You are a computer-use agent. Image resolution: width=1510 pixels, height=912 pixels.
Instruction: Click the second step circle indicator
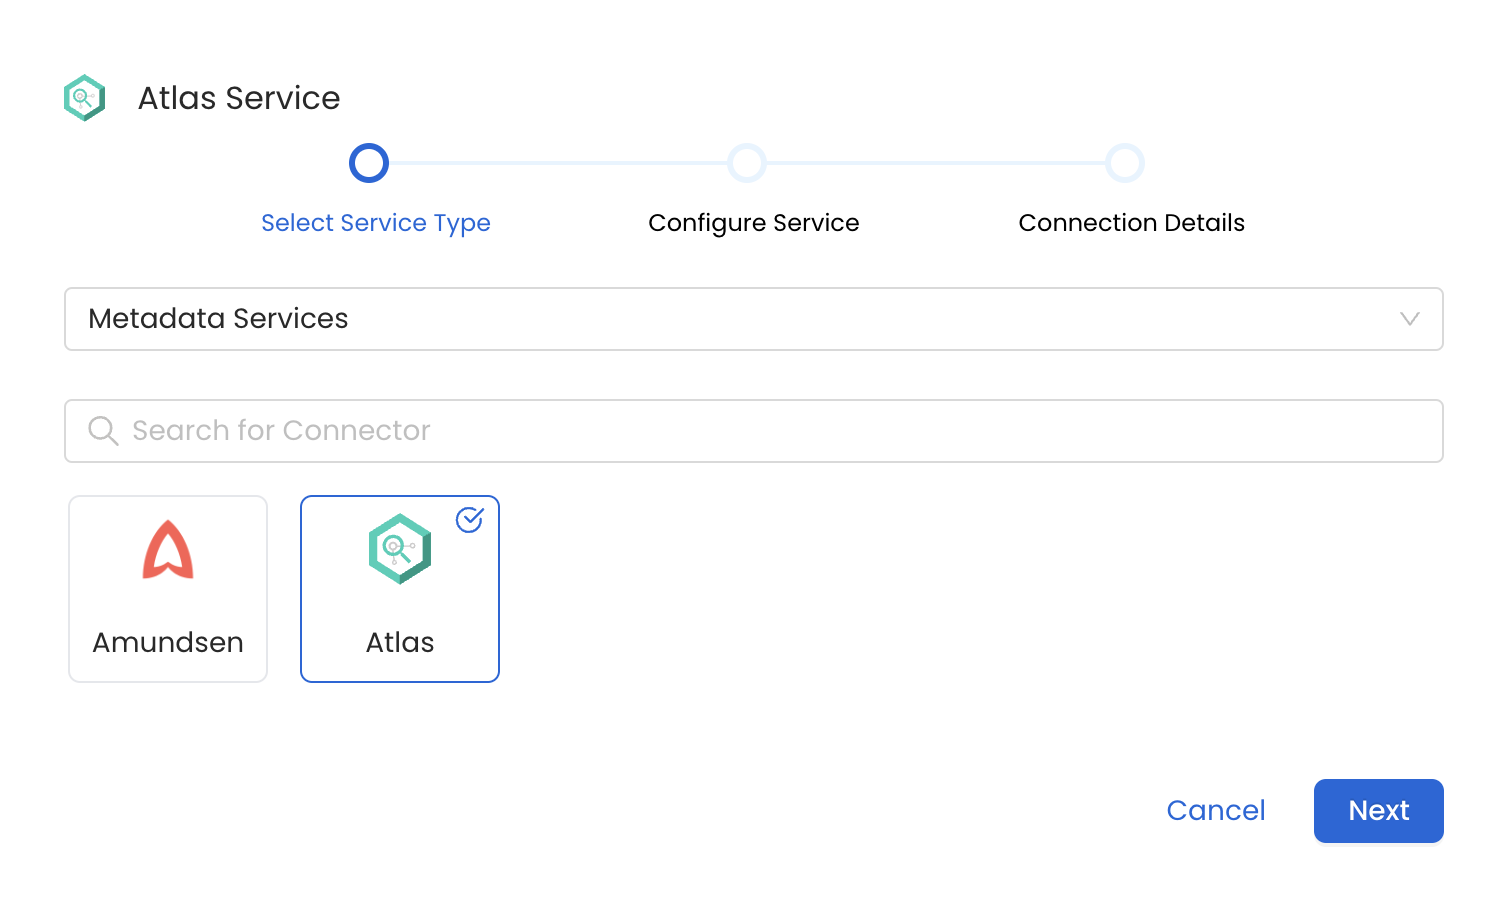[747, 163]
